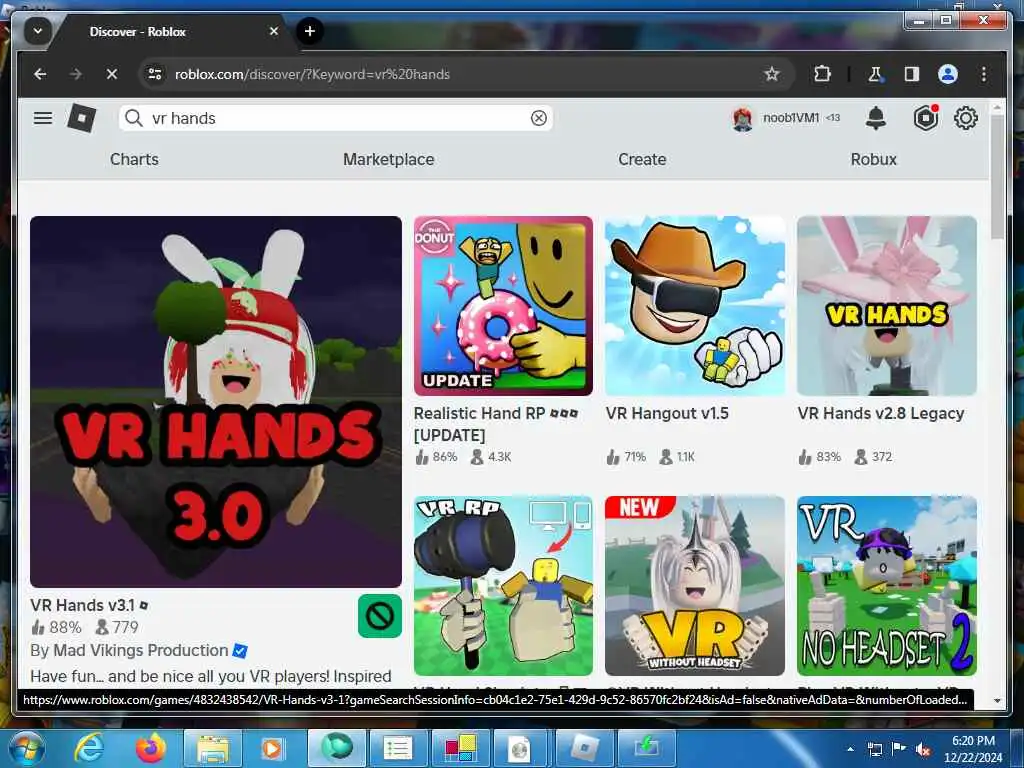
Task: Open the large VR HANDS 3.0 thumbnail
Action: 216,402
